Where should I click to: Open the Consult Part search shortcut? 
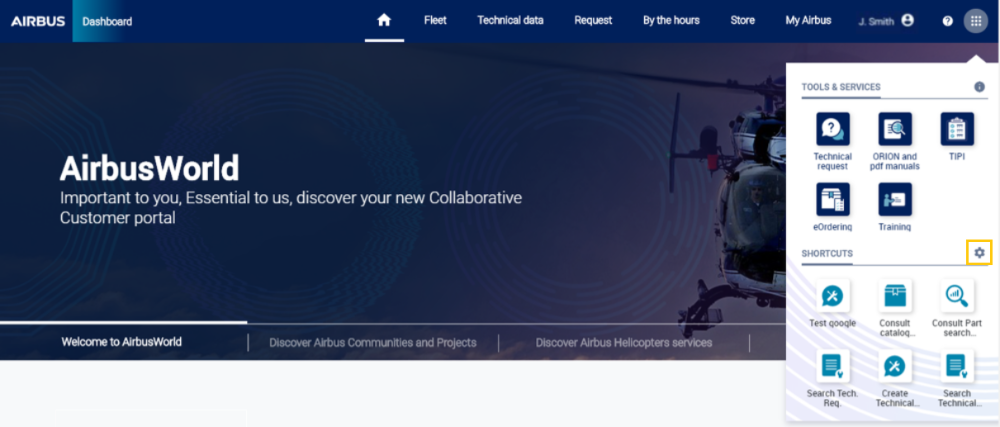pyautogui.click(x=957, y=308)
